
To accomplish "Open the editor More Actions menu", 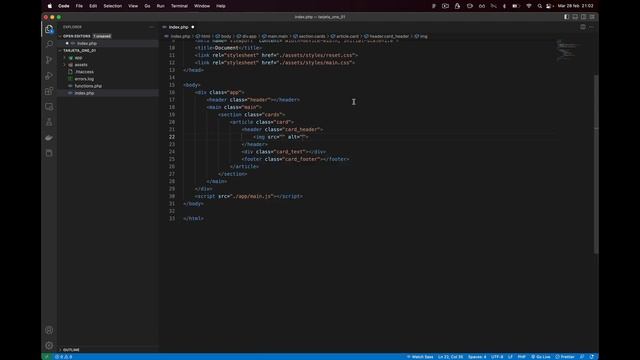I will point(591,27).
